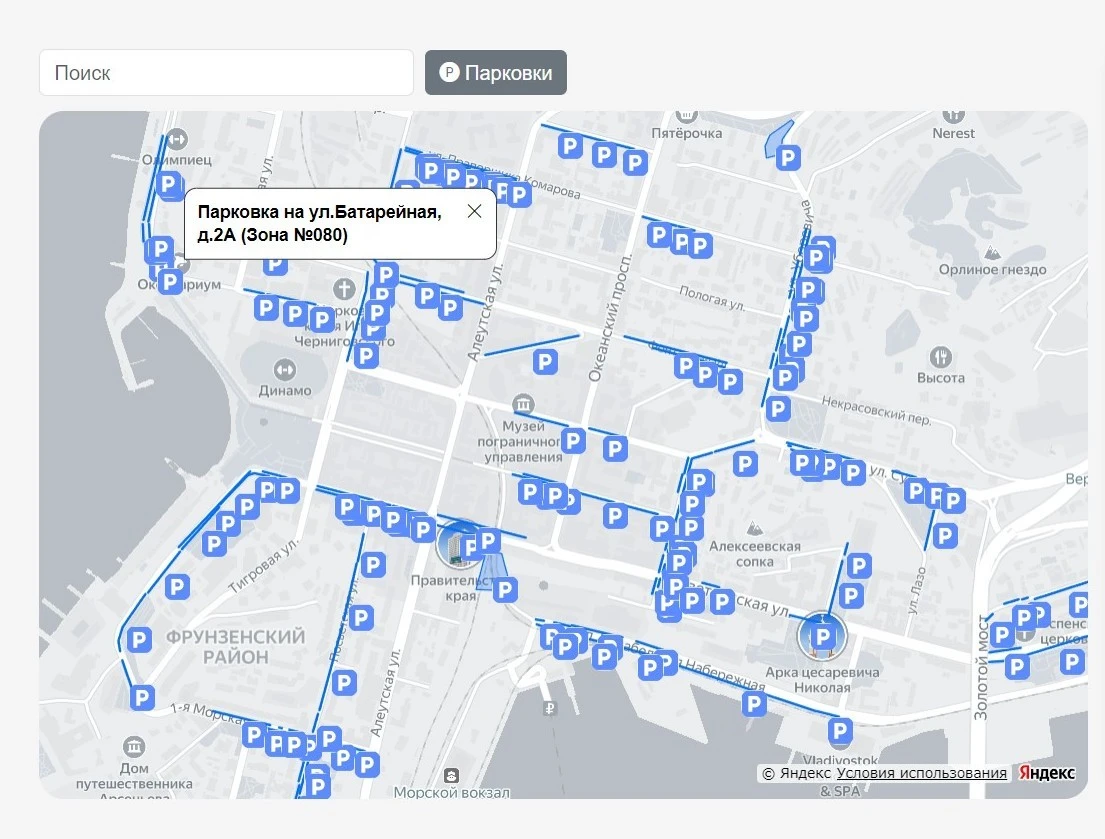Click the Олимпиец sports icon
The image size is (1105, 839).
(177, 139)
